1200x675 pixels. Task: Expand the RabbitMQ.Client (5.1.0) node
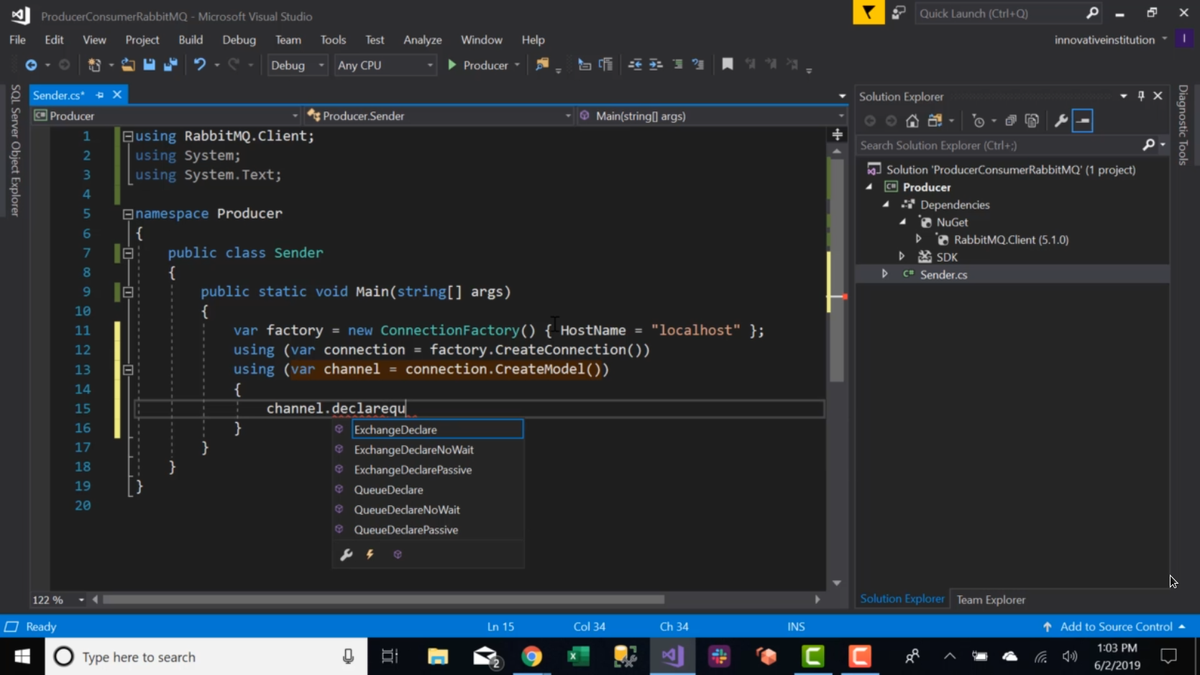[x=919, y=239]
